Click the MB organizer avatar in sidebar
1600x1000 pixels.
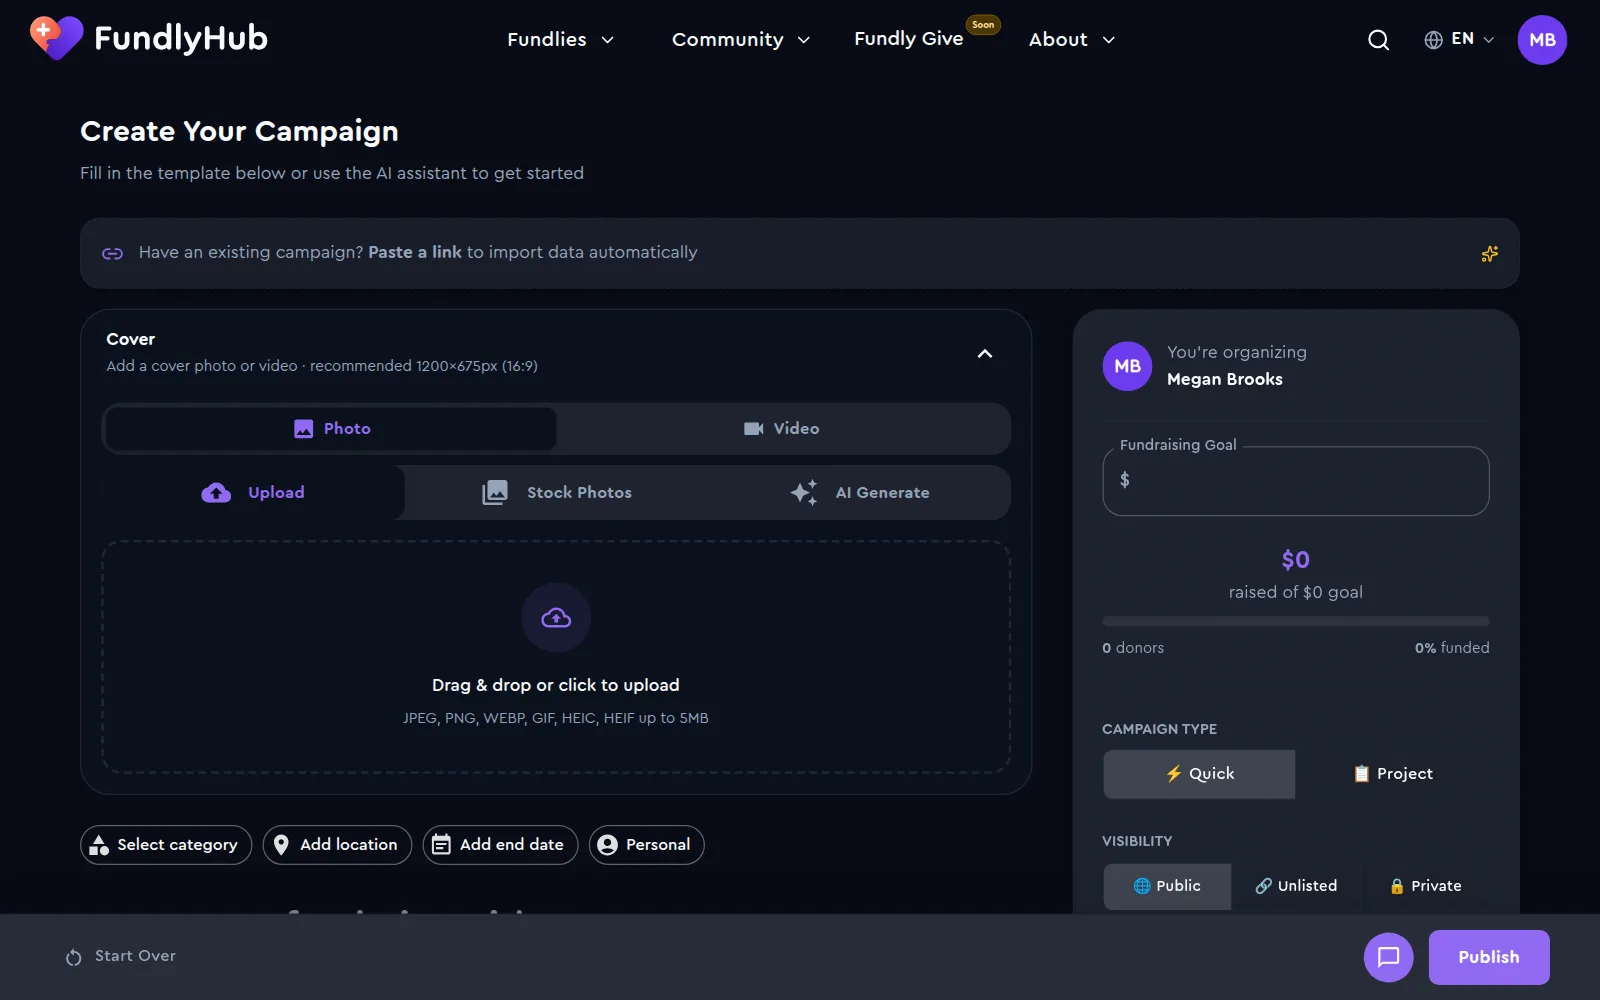click(x=1127, y=366)
